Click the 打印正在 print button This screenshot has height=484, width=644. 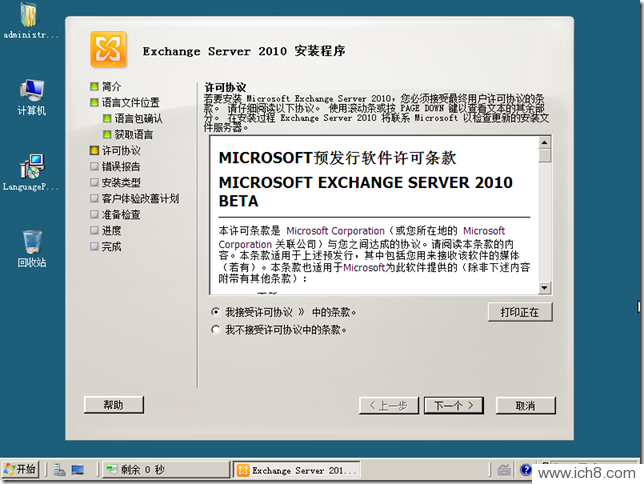coord(520,312)
